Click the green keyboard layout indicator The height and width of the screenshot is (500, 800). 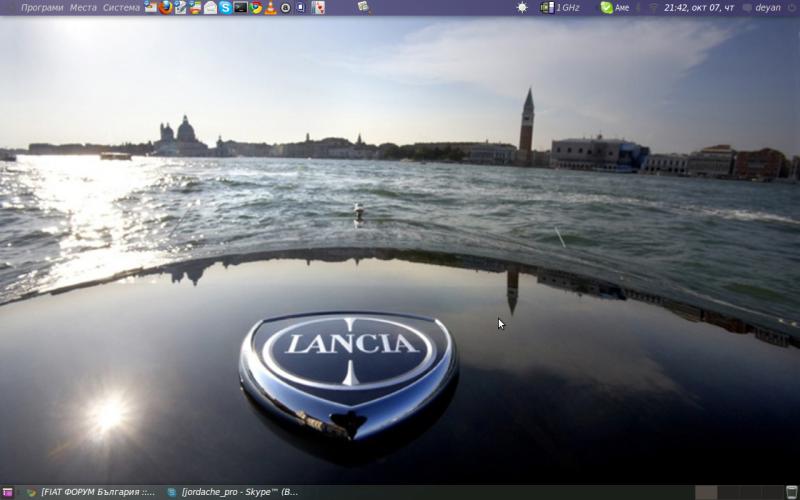tap(606, 7)
